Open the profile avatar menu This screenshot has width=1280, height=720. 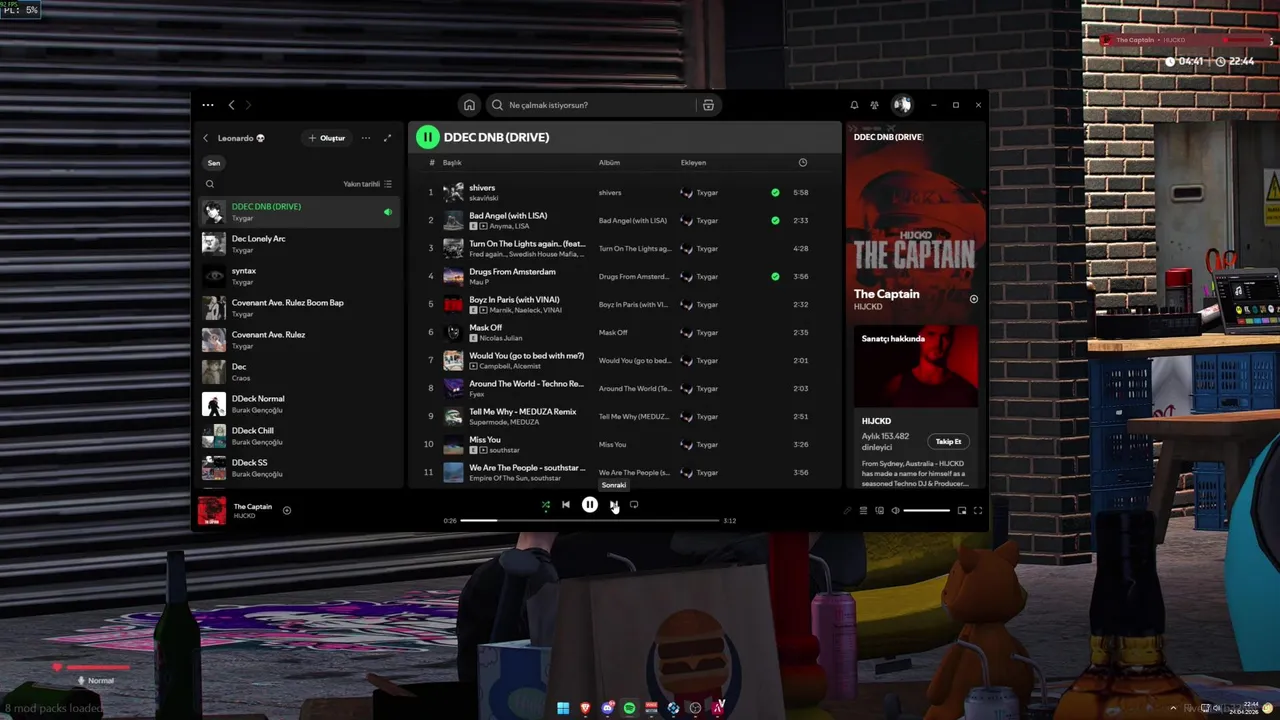pos(902,104)
